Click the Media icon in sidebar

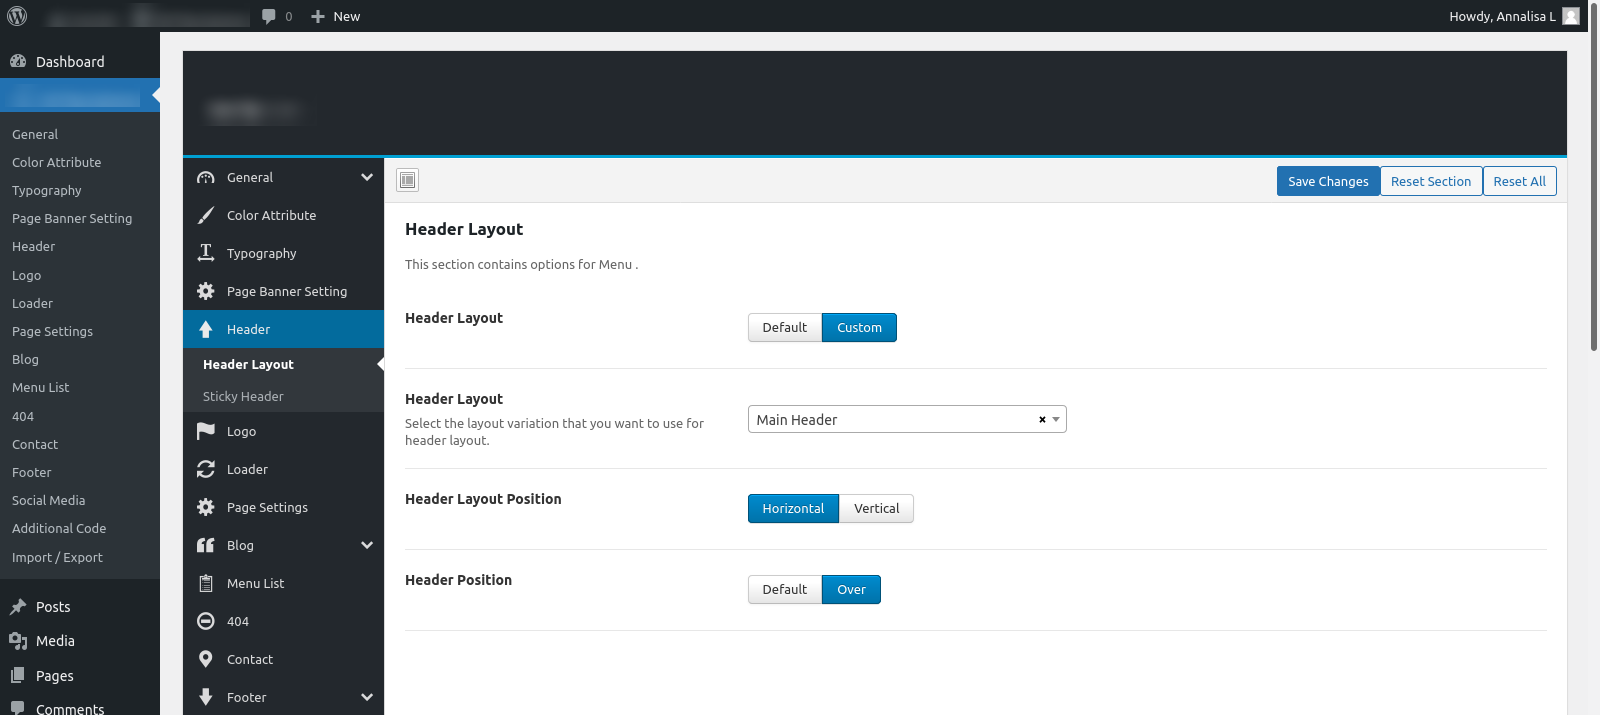18,641
